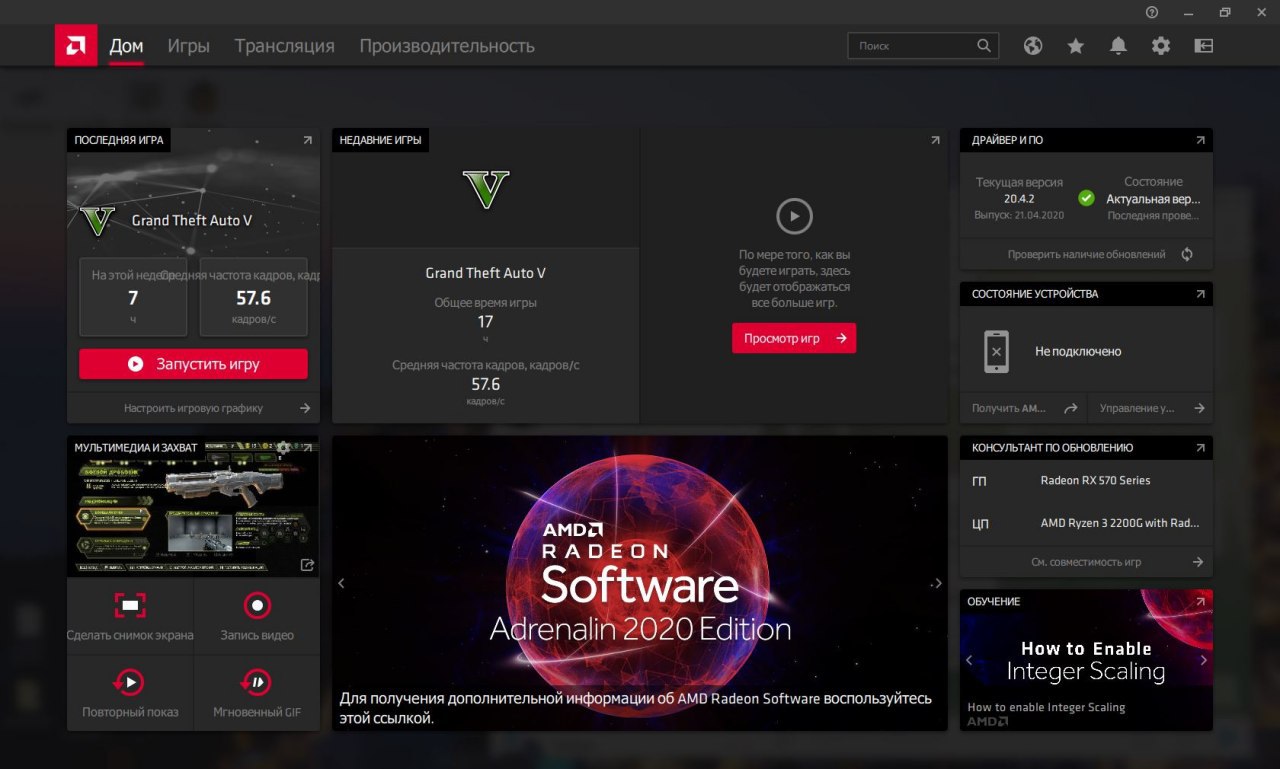Expand the Драйвер и ПО panel arrow

coord(1200,140)
